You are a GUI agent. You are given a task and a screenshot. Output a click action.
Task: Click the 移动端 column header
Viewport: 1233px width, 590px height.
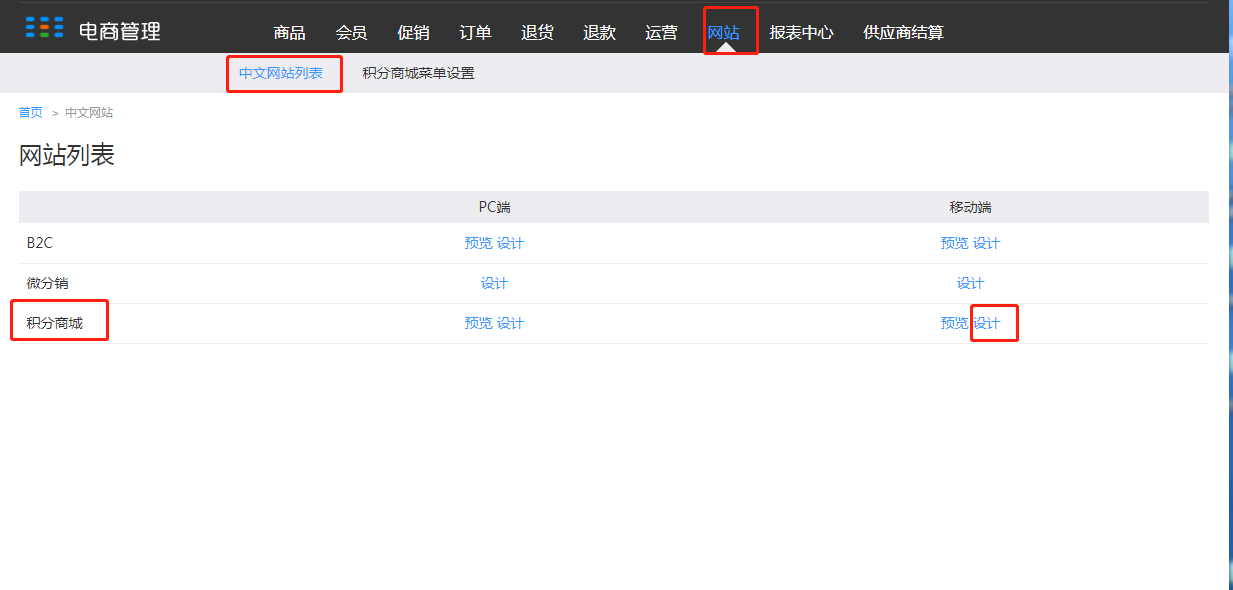click(970, 207)
